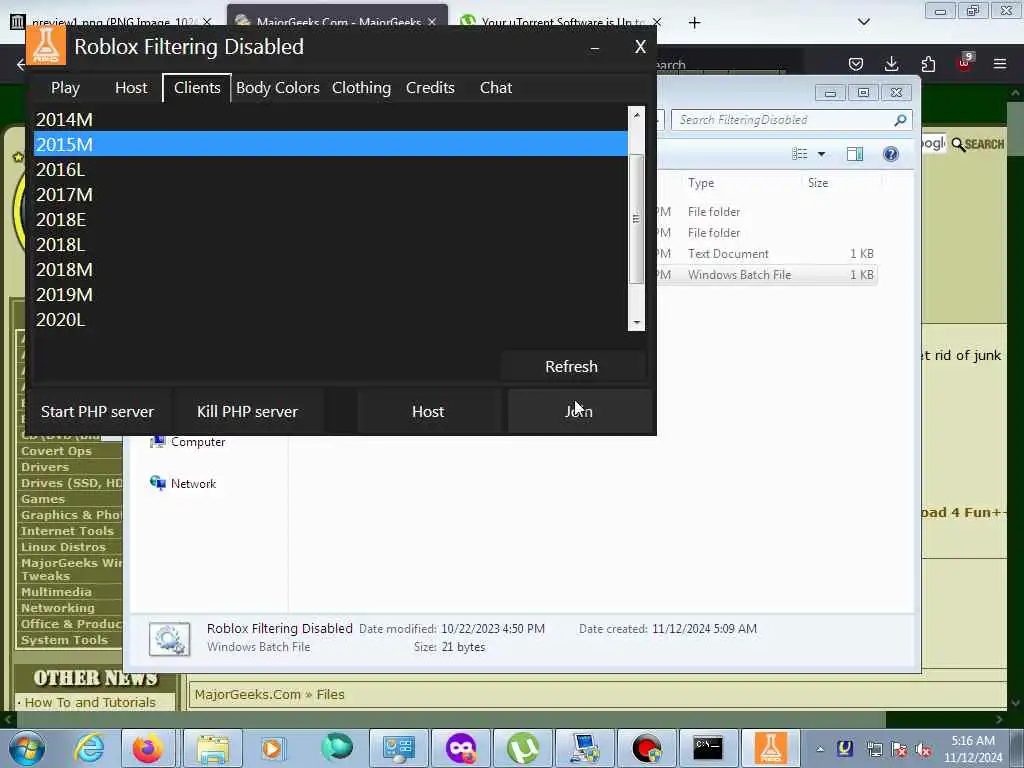Image resolution: width=1024 pixels, height=768 pixels.
Task: Sort by the Type column header
Action: coord(701,183)
